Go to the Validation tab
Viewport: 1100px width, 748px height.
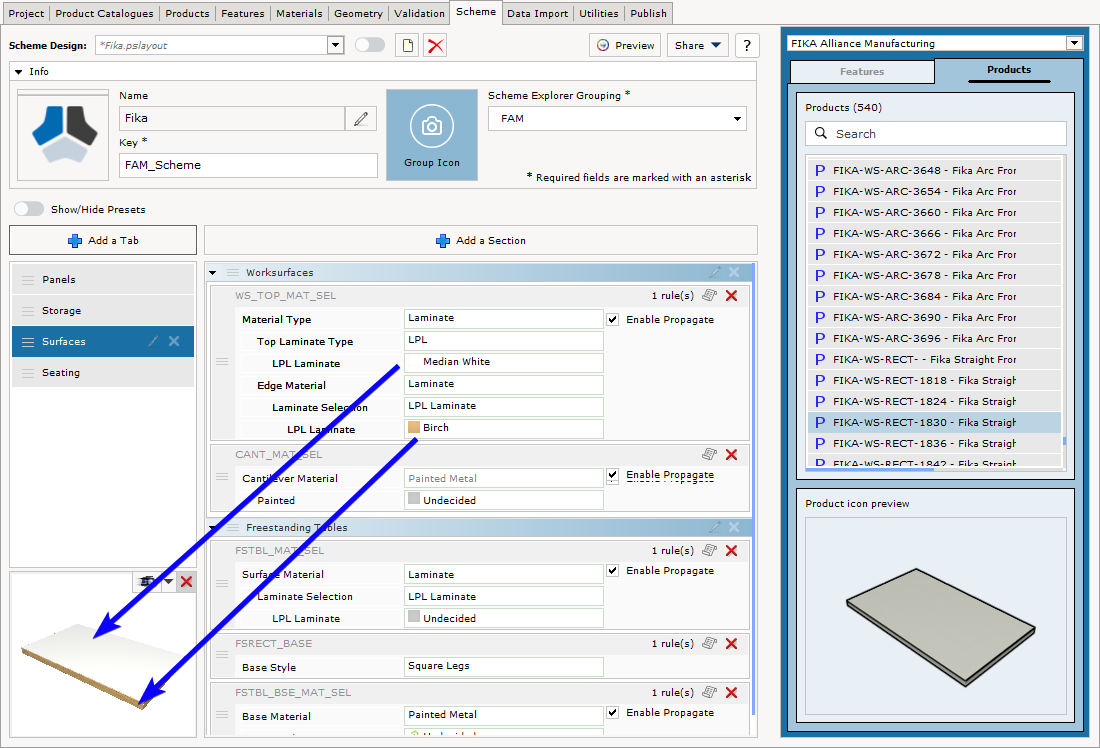419,13
